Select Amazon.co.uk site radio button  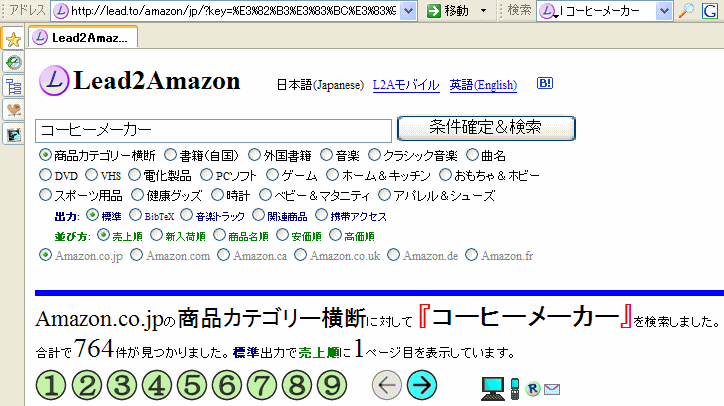(300, 255)
